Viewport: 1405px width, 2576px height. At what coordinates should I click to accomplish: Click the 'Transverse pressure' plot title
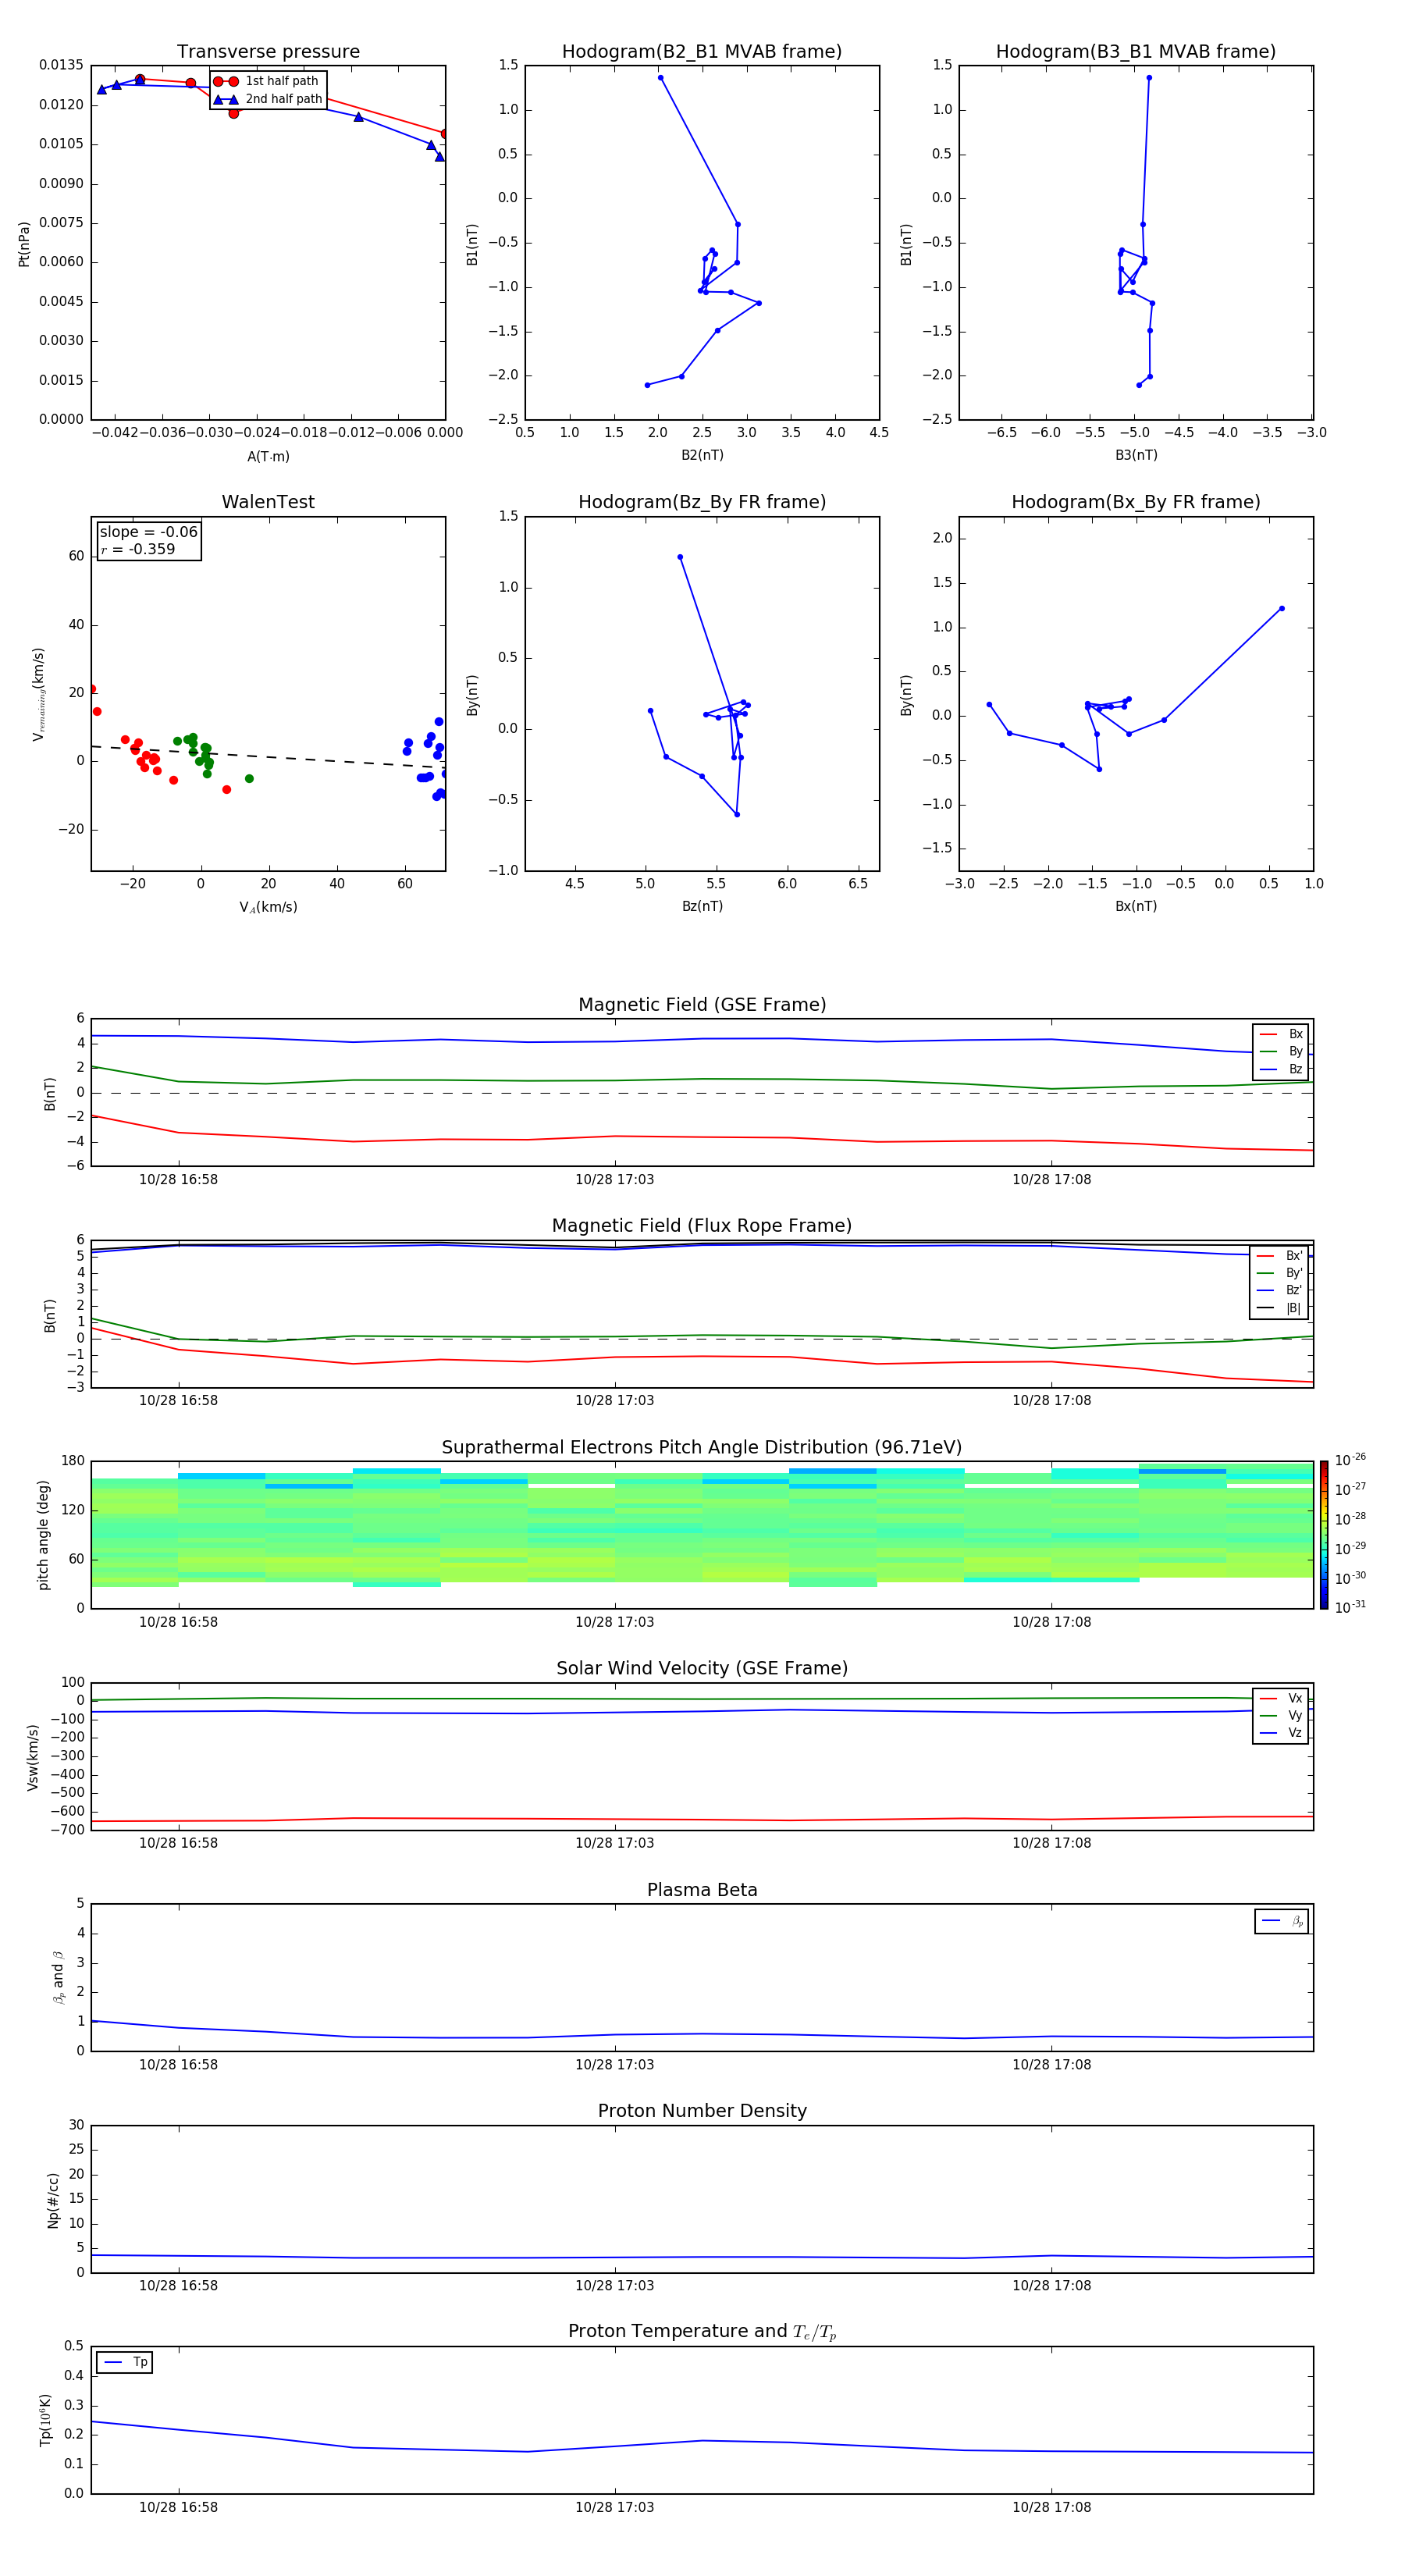pyautogui.click(x=268, y=52)
